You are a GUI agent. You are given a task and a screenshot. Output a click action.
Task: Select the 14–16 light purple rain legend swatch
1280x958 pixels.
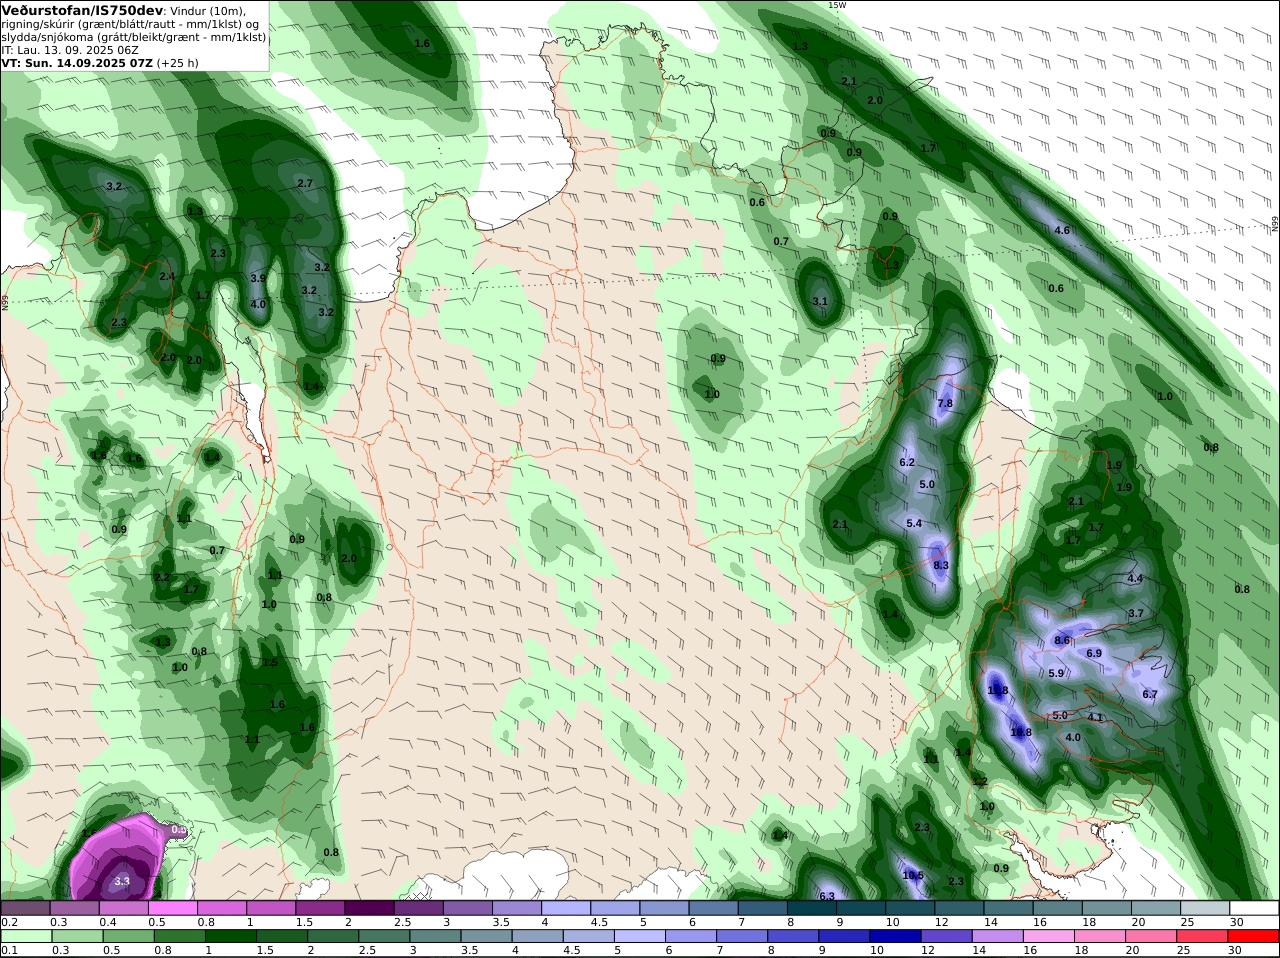point(997,936)
